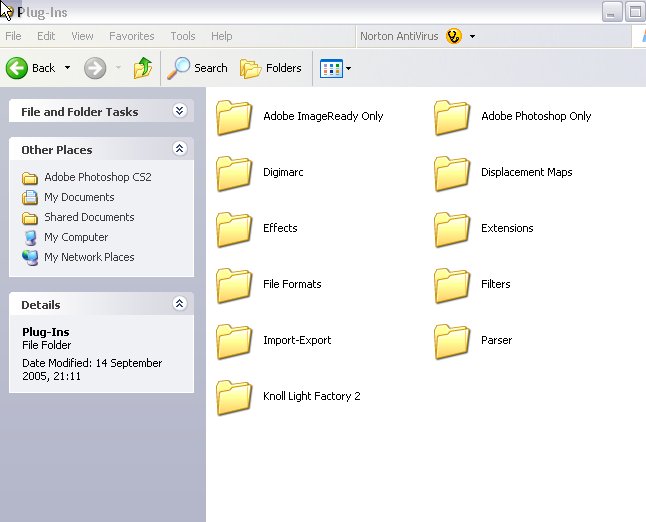This screenshot has height=522, width=646.
Task: Expand the File and Folder Tasks panel
Action: click(179, 111)
